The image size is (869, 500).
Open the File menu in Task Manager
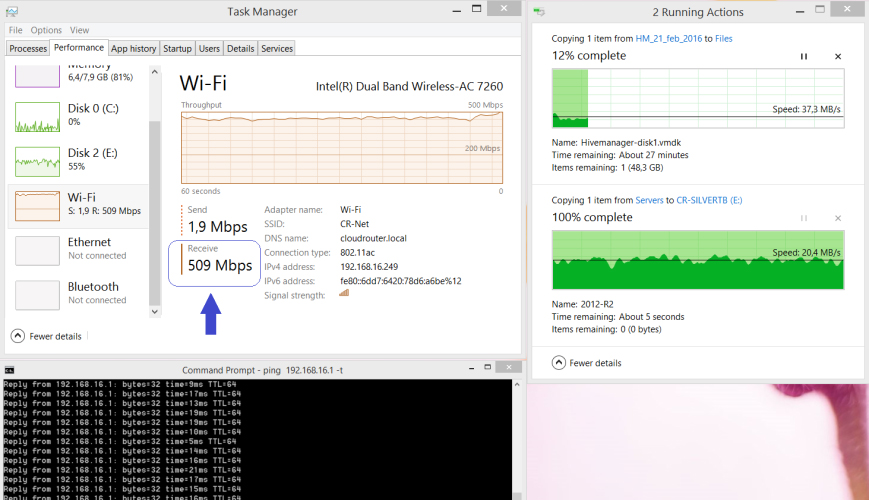pos(16,30)
